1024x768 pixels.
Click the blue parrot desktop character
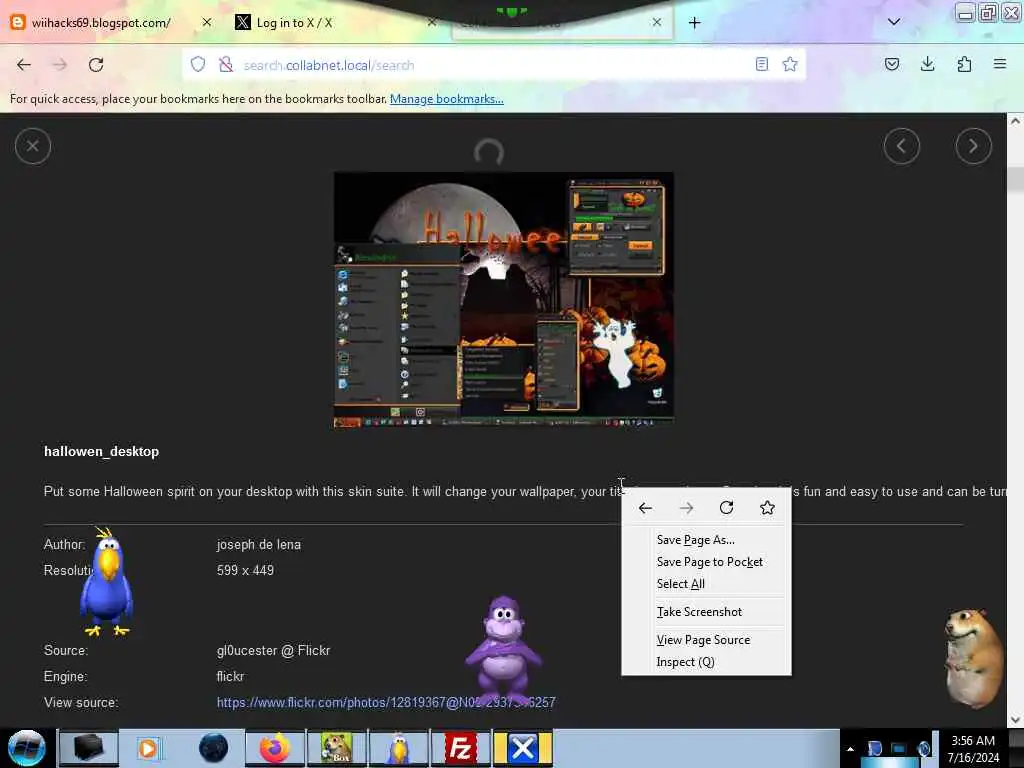click(106, 581)
